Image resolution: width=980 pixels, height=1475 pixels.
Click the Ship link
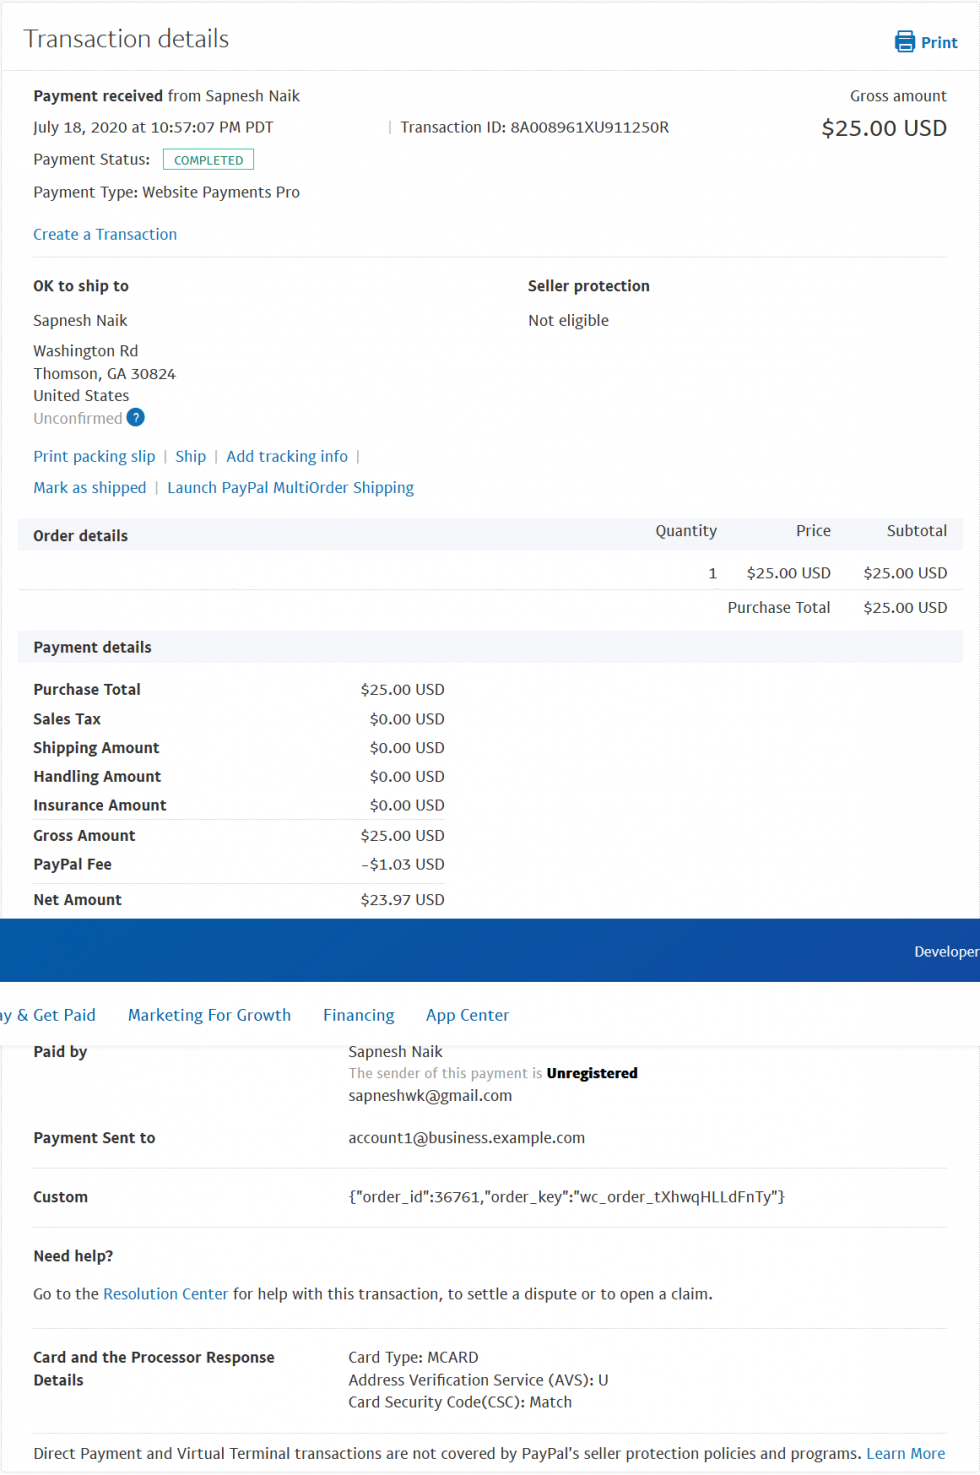190,456
